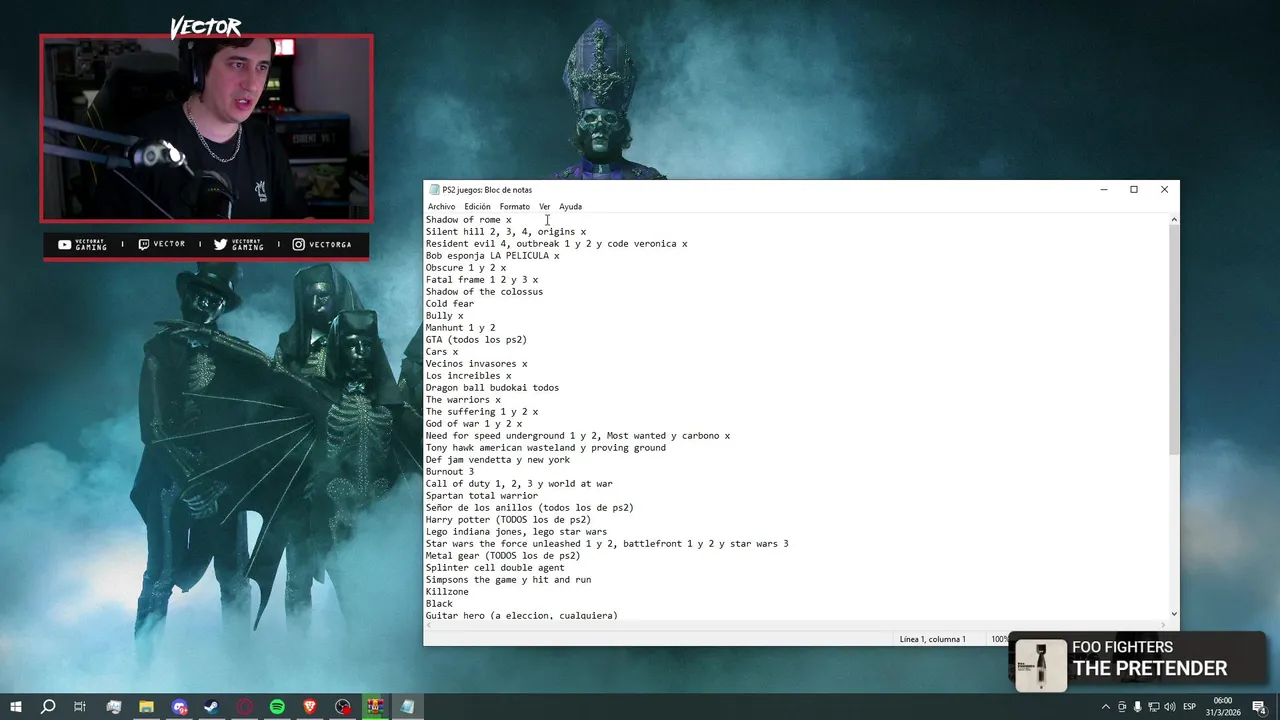Click the 'Need for speed underground' line

578,436
